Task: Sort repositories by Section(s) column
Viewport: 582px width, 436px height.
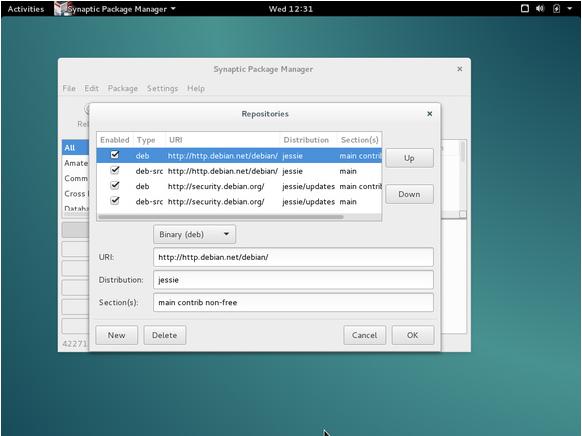Action: point(359,140)
